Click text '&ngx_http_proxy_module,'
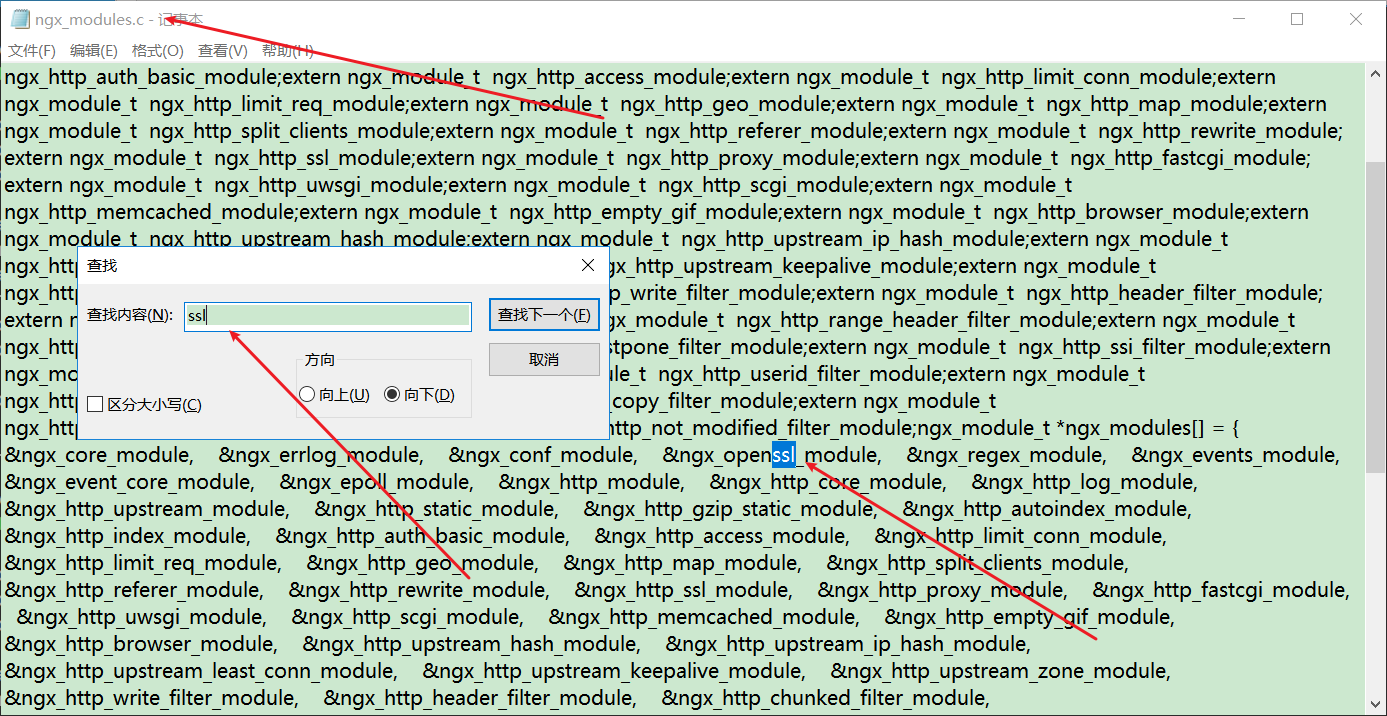 [x=943, y=591]
